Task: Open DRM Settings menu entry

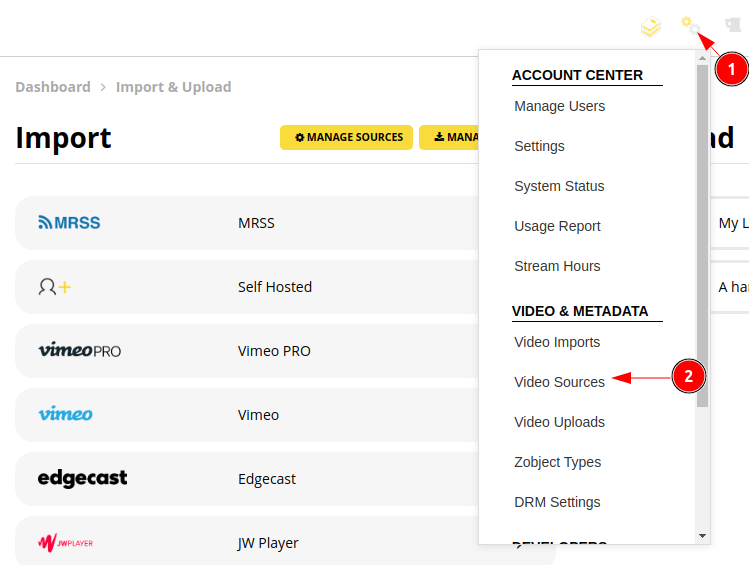Action: pyautogui.click(x=557, y=502)
